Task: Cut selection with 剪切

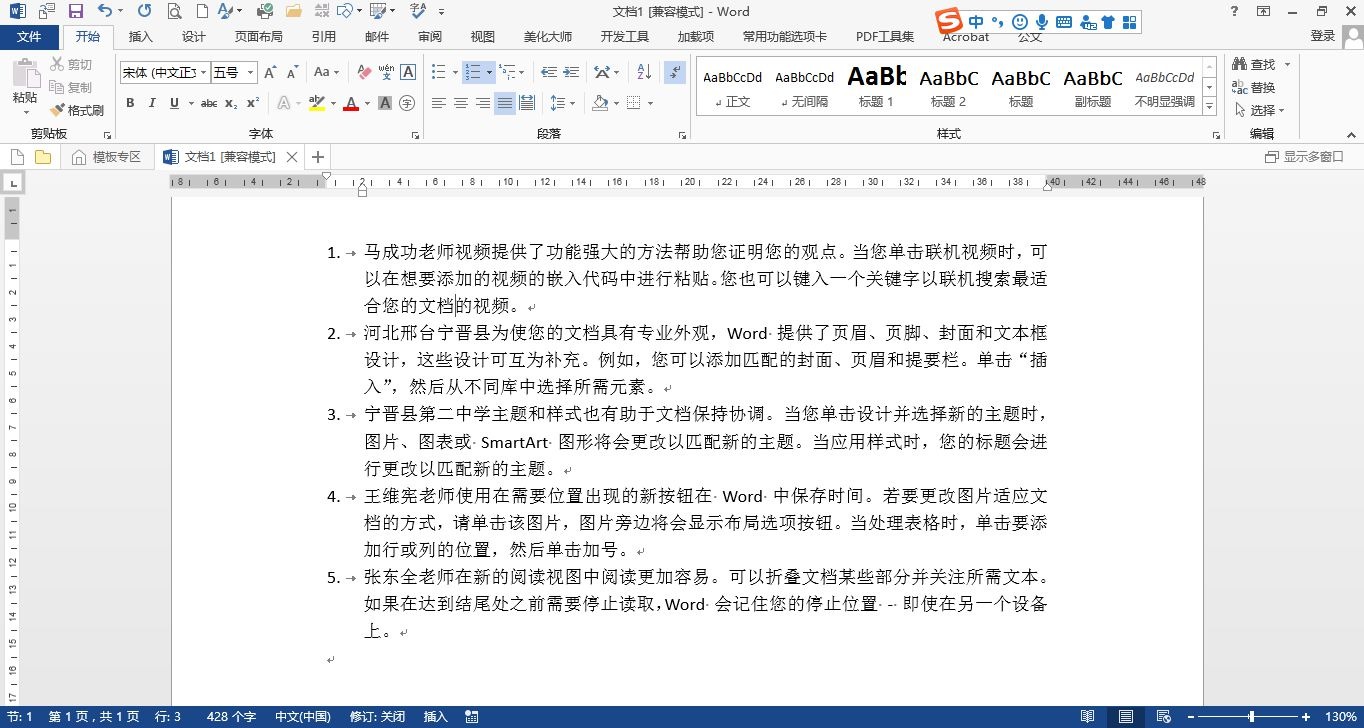Action: tap(71, 65)
